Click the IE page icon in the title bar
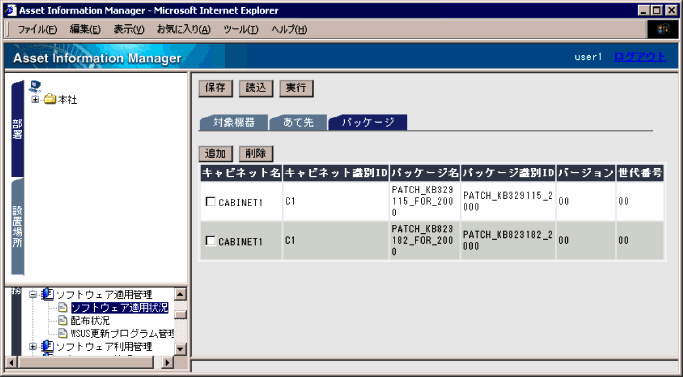 (x=10, y=10)
